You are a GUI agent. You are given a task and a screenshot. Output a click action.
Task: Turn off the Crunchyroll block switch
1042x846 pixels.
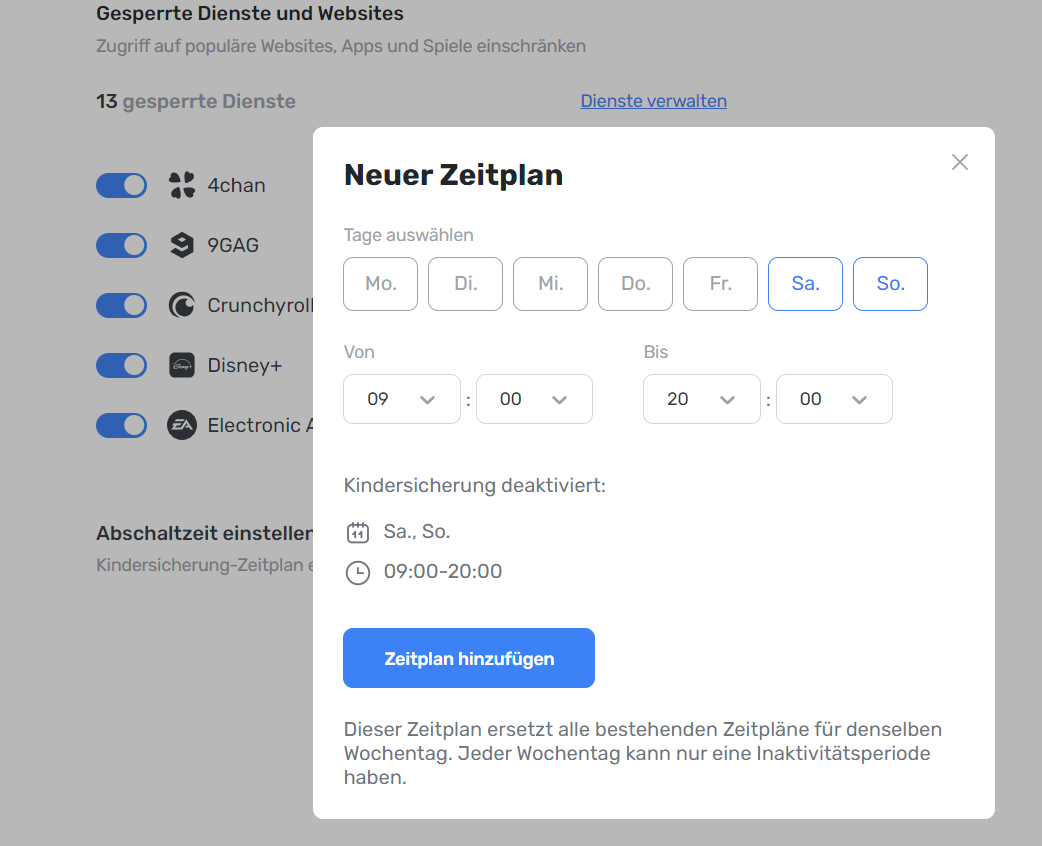(x=122, y=305)
